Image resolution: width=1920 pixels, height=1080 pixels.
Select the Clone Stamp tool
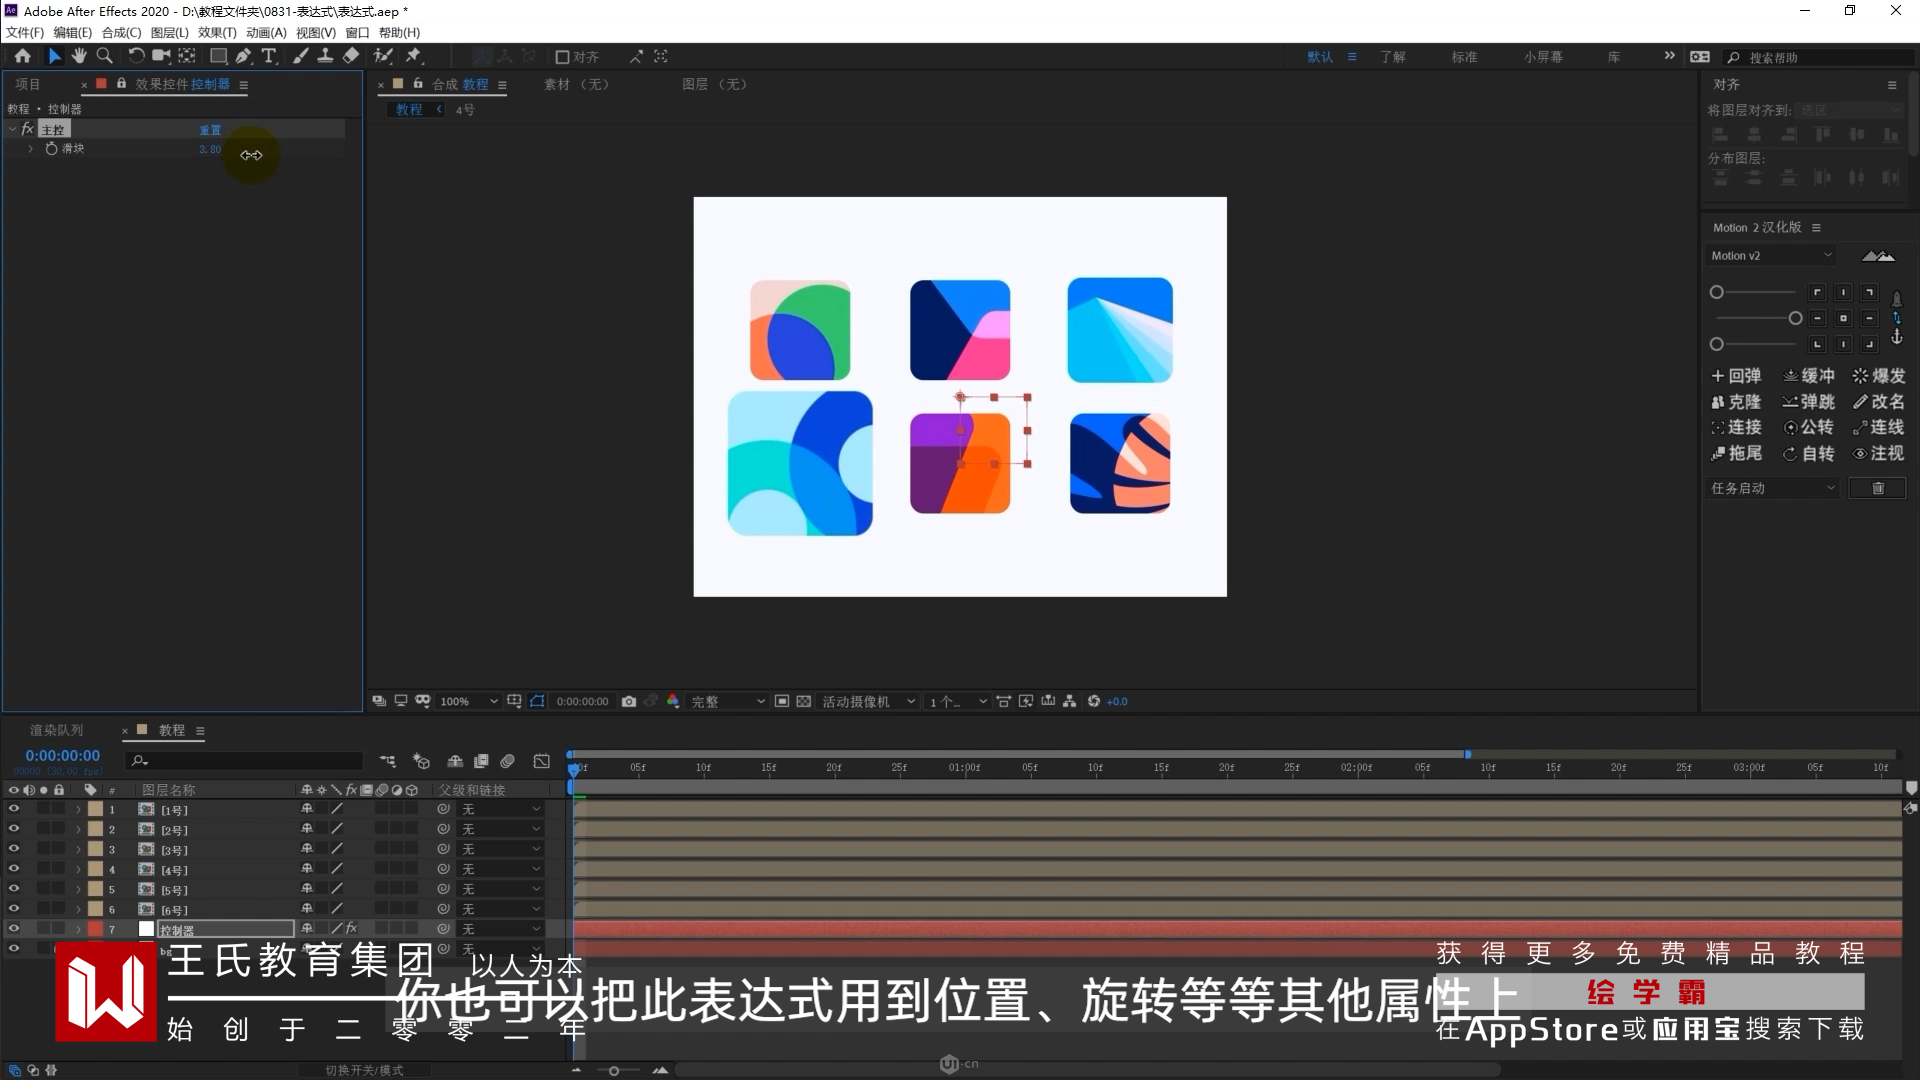tap(325, 56)
